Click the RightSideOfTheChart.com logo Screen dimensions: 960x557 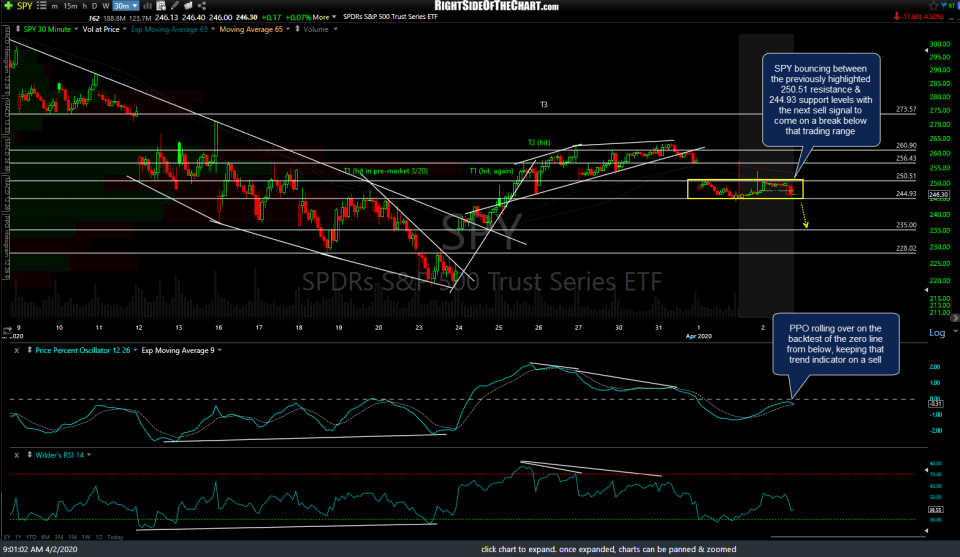(496, 6)
